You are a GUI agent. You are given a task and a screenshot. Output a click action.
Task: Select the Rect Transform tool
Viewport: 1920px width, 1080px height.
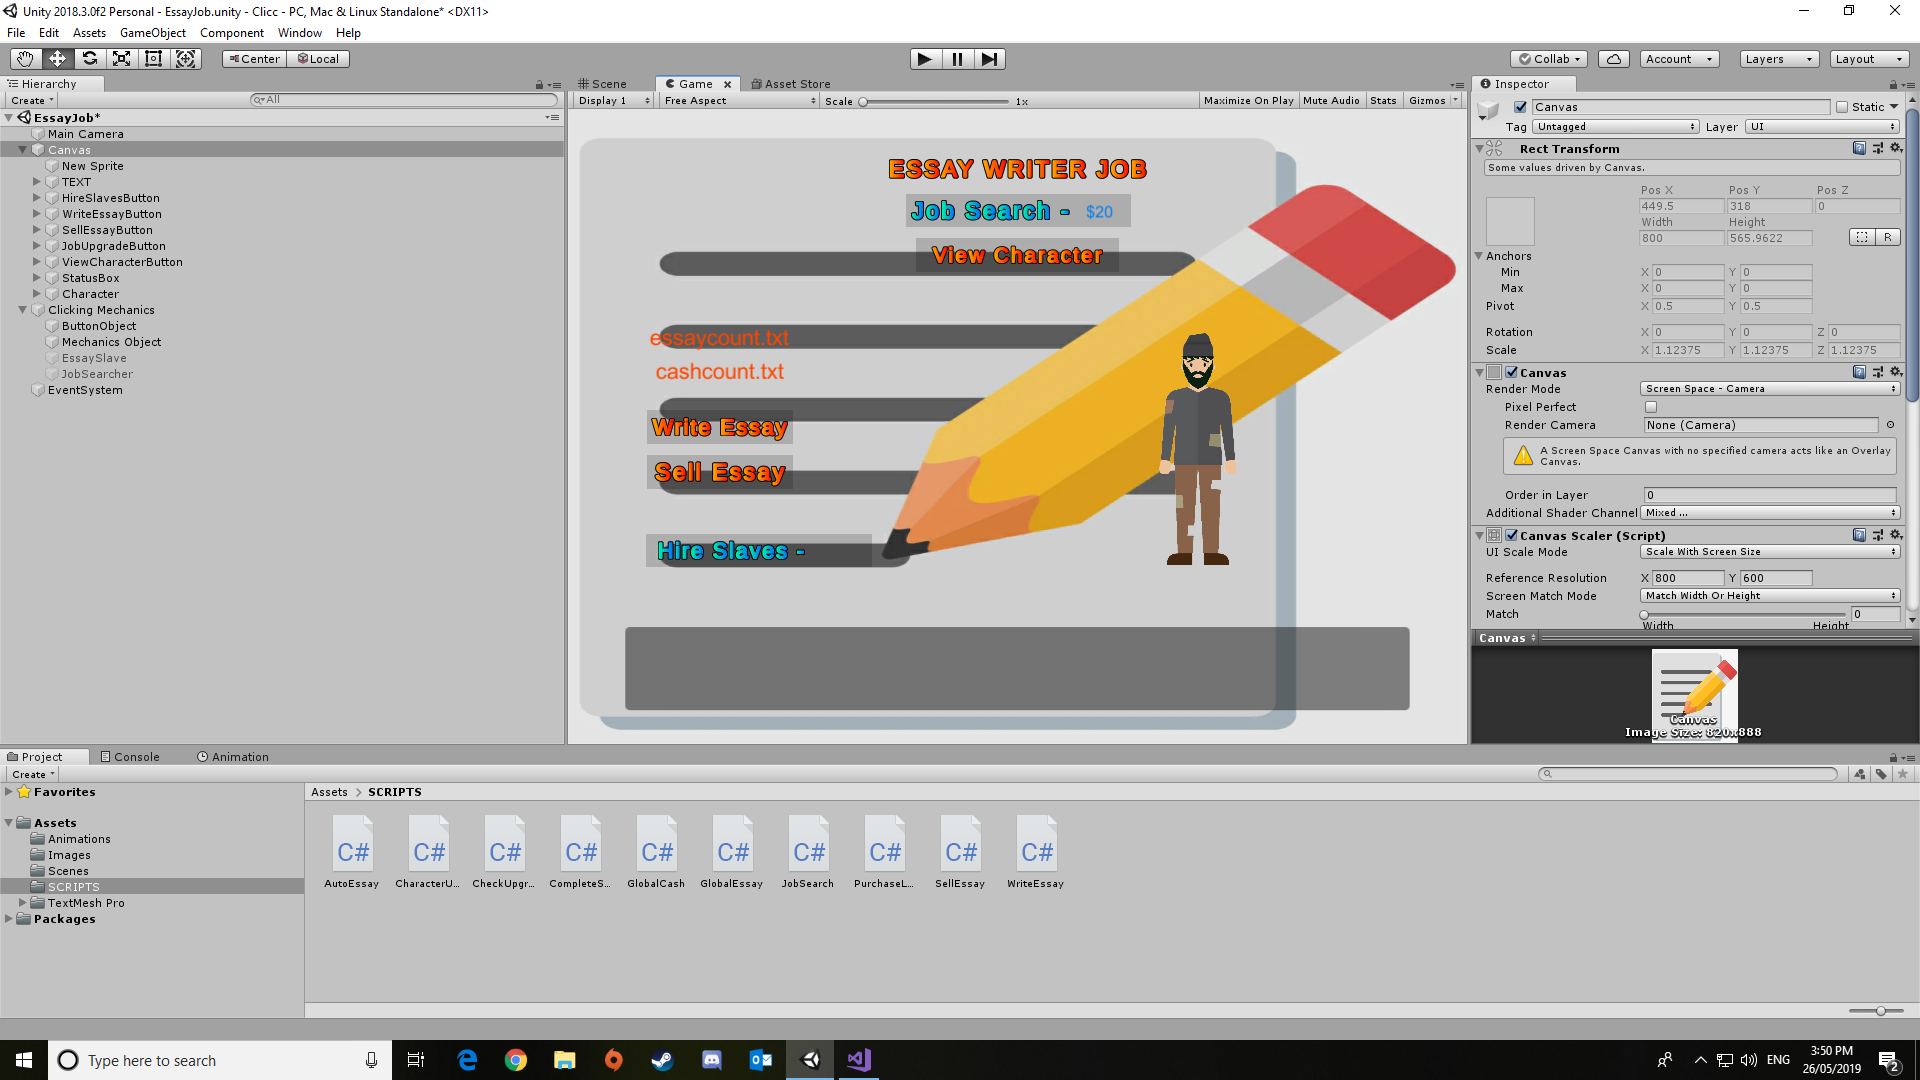click(153, 59)
